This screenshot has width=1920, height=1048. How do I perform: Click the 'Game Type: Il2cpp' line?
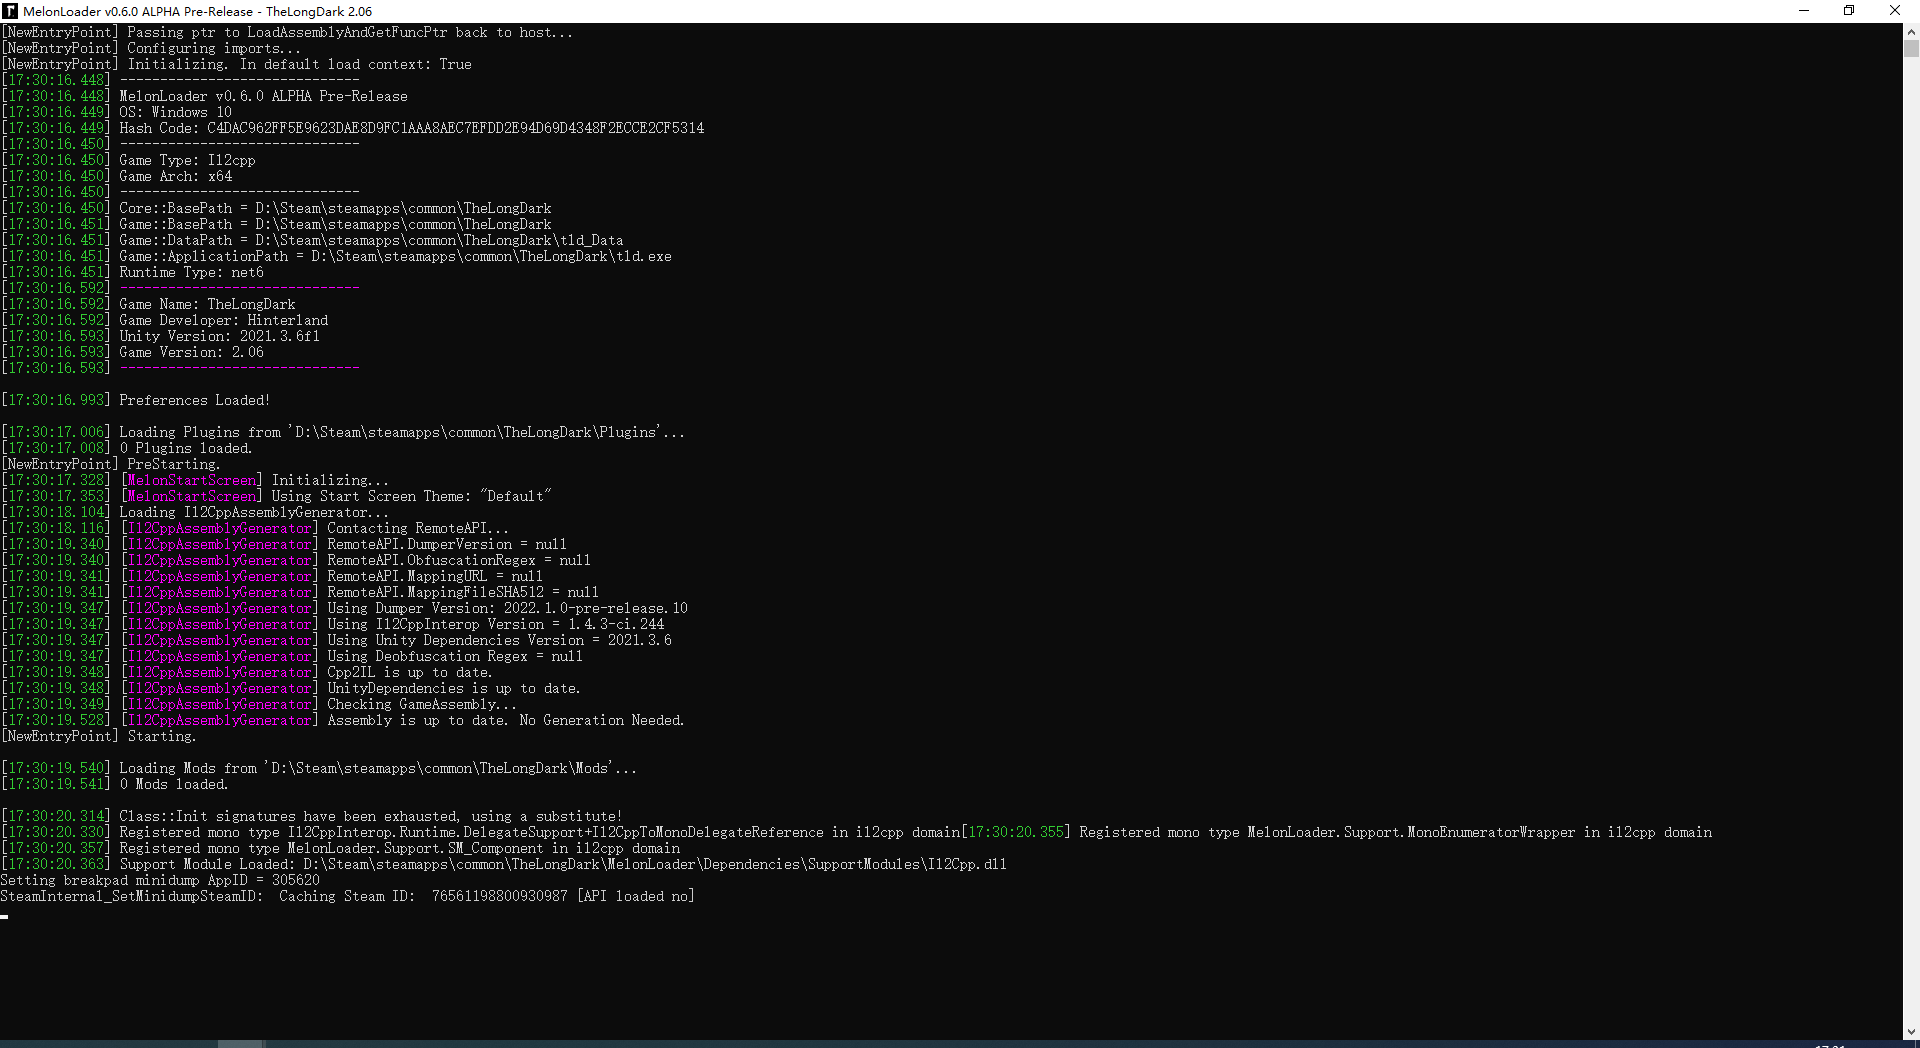coord(129,160)
